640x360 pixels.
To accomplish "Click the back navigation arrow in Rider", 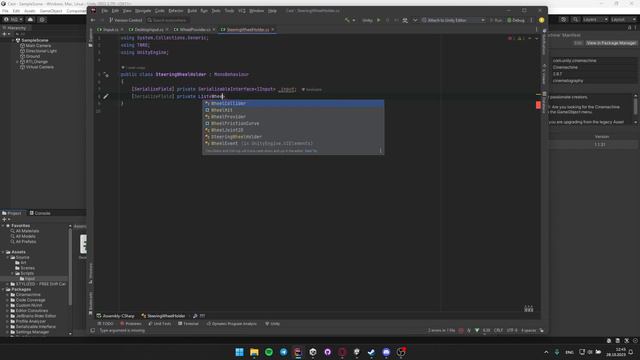I will 93,20.
